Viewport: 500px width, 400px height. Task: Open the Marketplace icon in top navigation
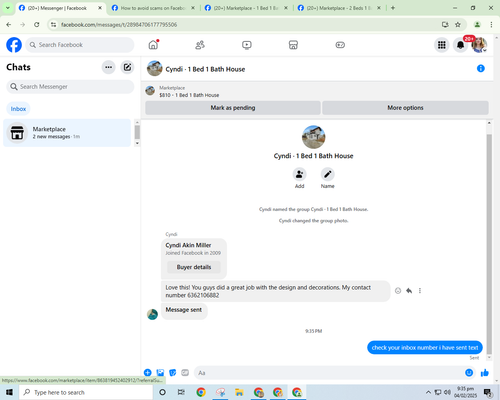[x=293, y=45]
